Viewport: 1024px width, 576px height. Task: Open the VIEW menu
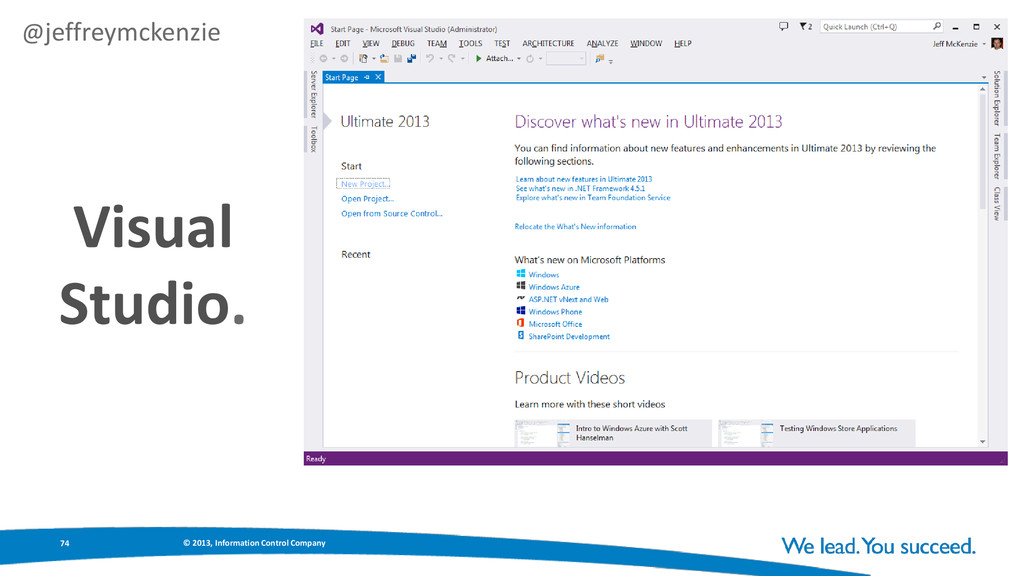(371, 44)
